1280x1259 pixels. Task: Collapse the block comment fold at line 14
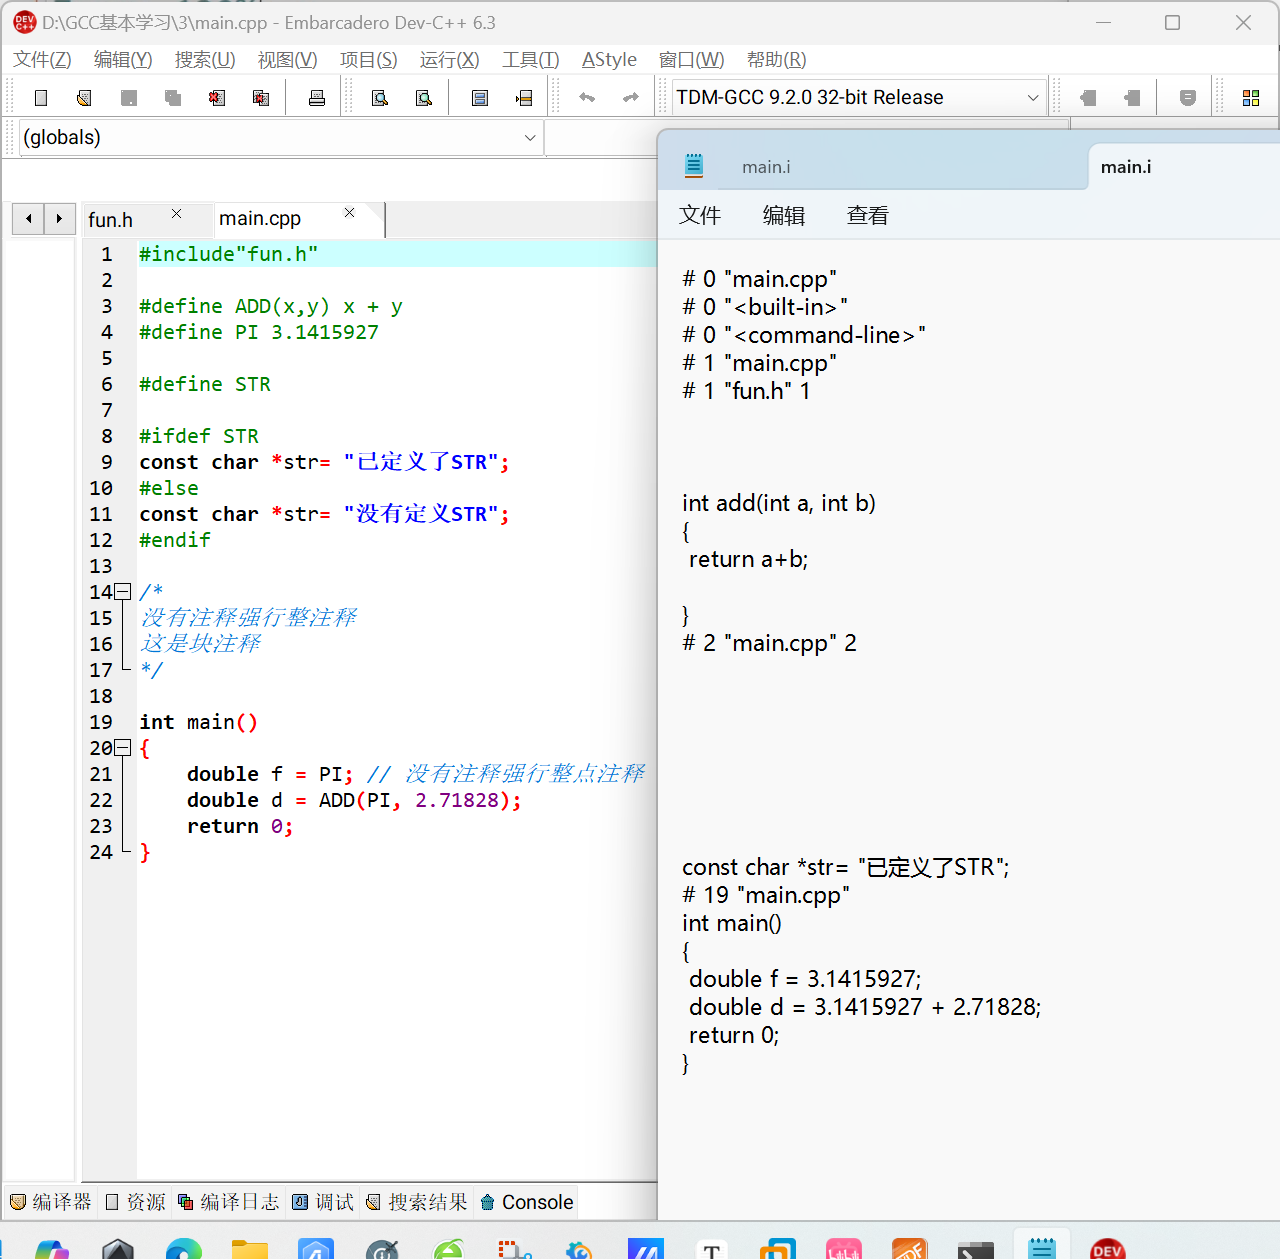(122, 592)
